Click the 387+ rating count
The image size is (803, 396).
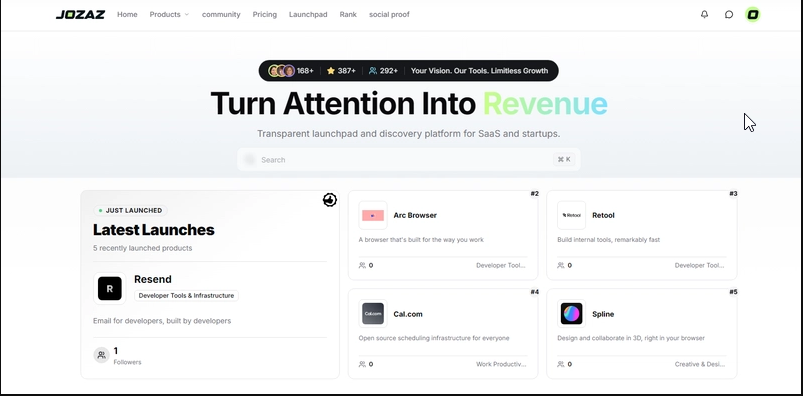point(347,71)
